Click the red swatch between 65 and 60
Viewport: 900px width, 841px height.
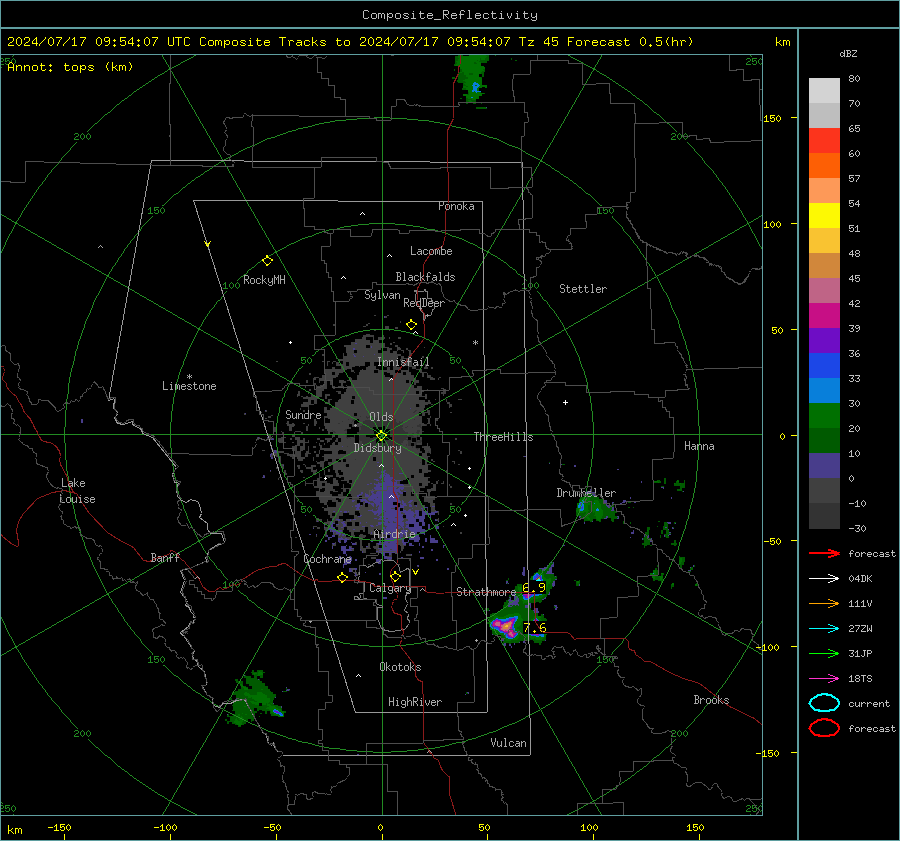pyautogui.click(x=824, y=141)
